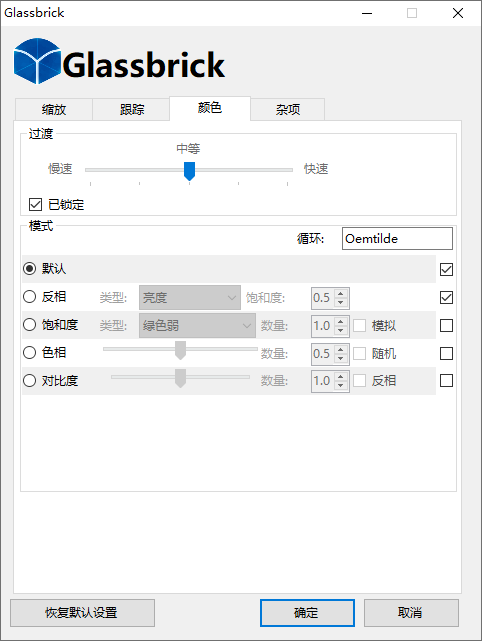Click the Glassbrick cube logo
Screen dimensions: 482x641
point(37,61)
